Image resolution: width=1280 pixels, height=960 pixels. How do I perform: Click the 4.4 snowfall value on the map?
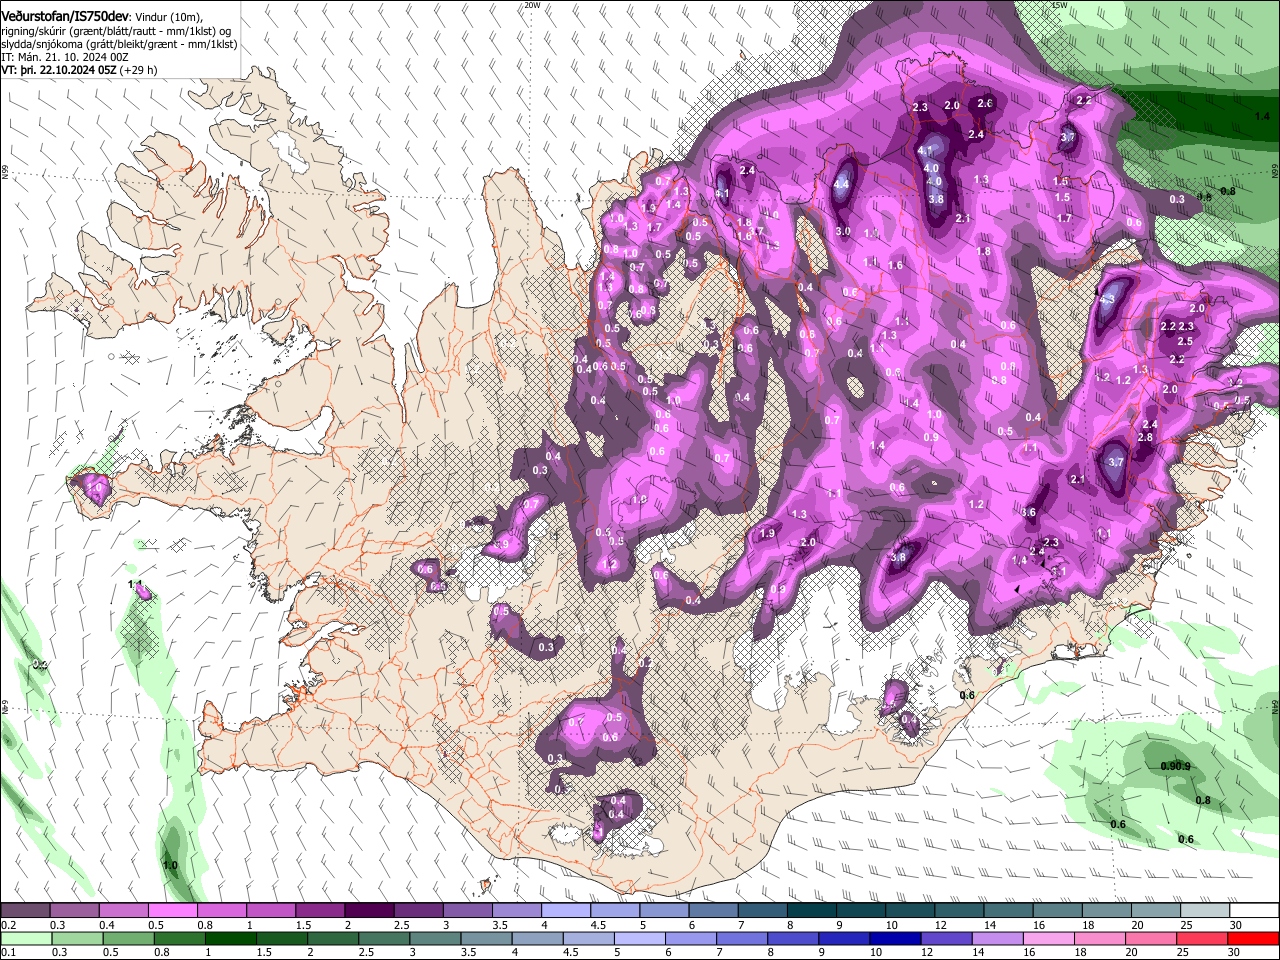841,184
